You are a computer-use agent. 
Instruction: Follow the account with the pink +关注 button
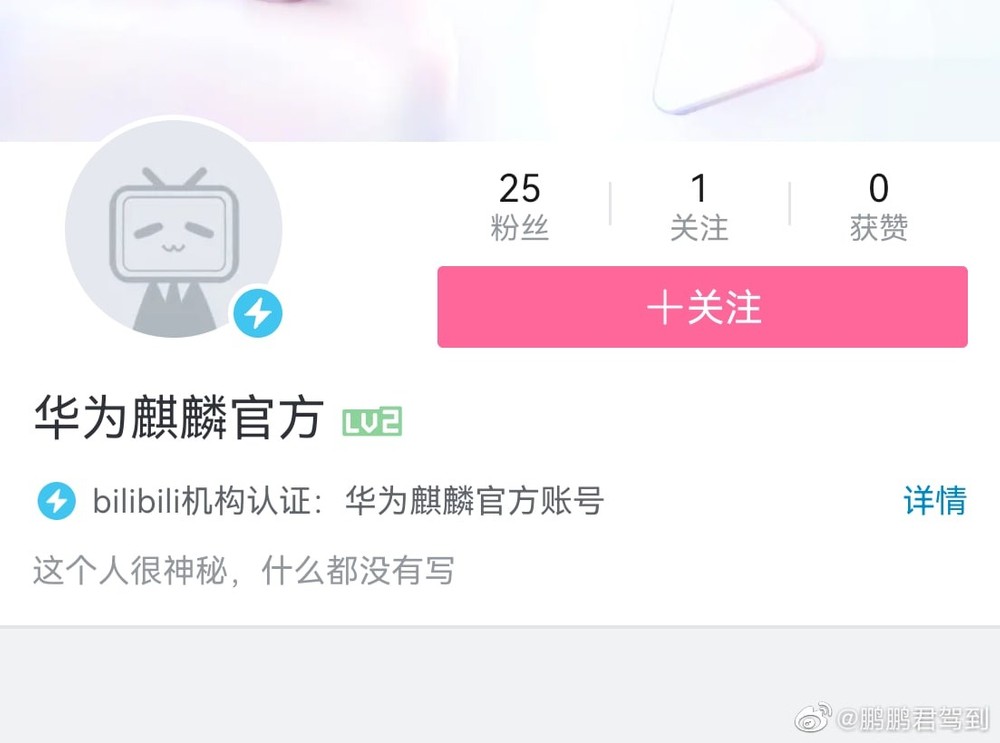(702, 307)
